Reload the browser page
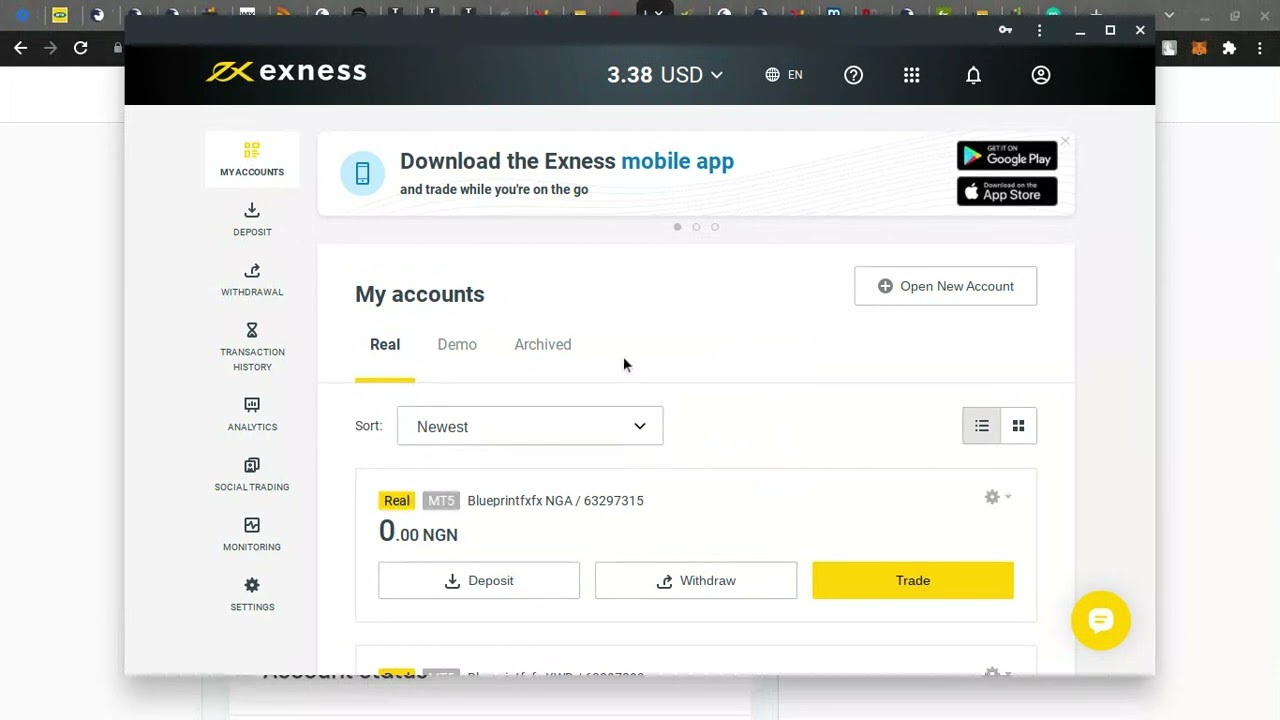Image resolution: width=1280 pixels, height=720 pixels. click(81, 48)
